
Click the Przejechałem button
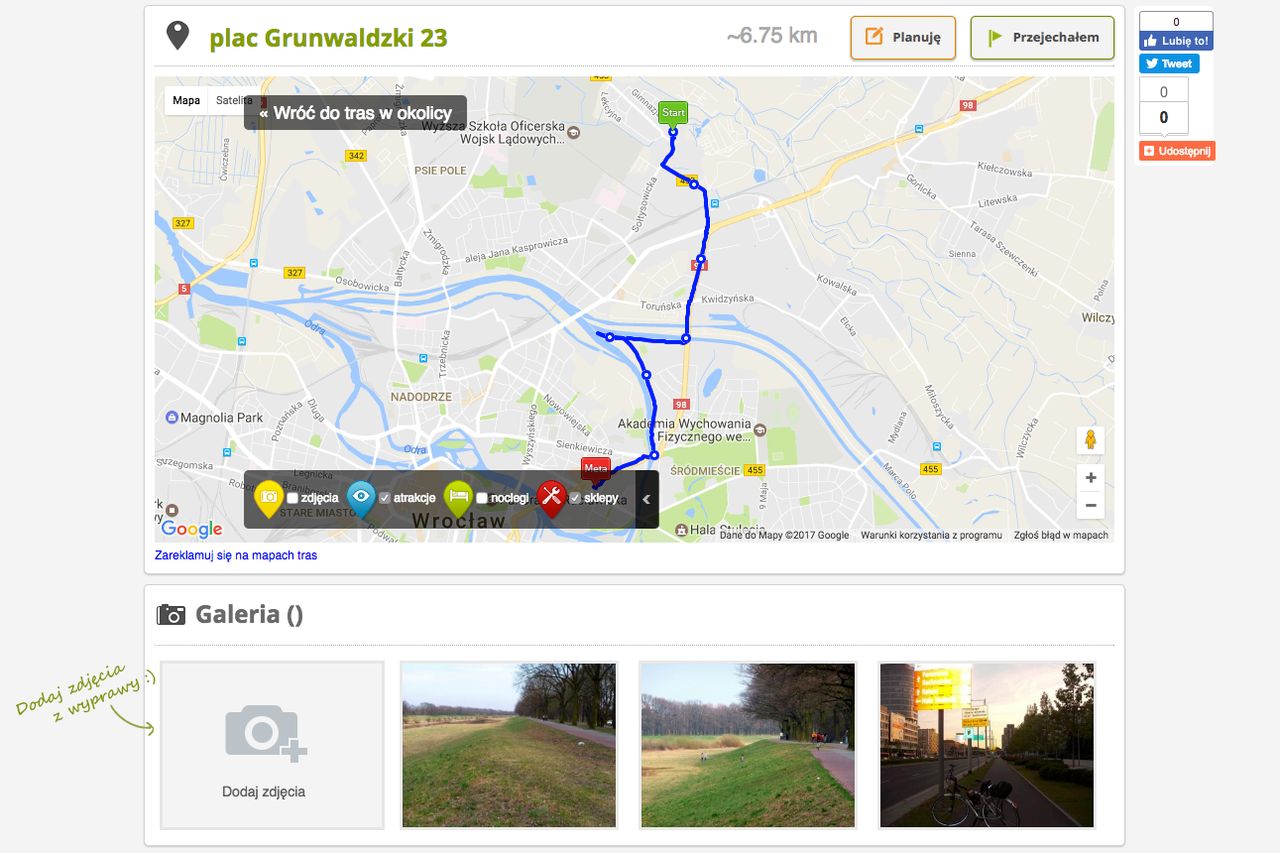pyautogui.click(x=1042, y=38)
